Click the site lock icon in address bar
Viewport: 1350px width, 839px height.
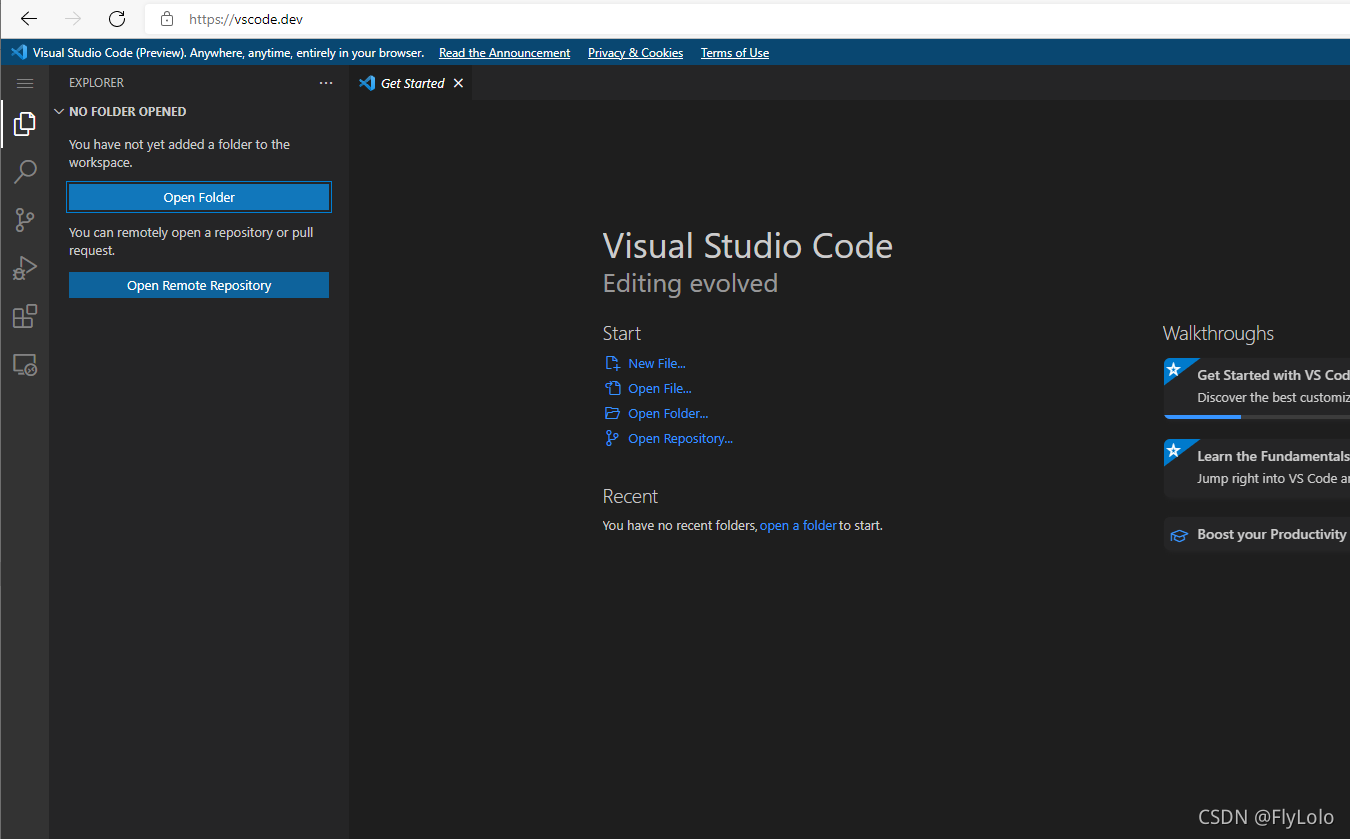click(167, 19)
